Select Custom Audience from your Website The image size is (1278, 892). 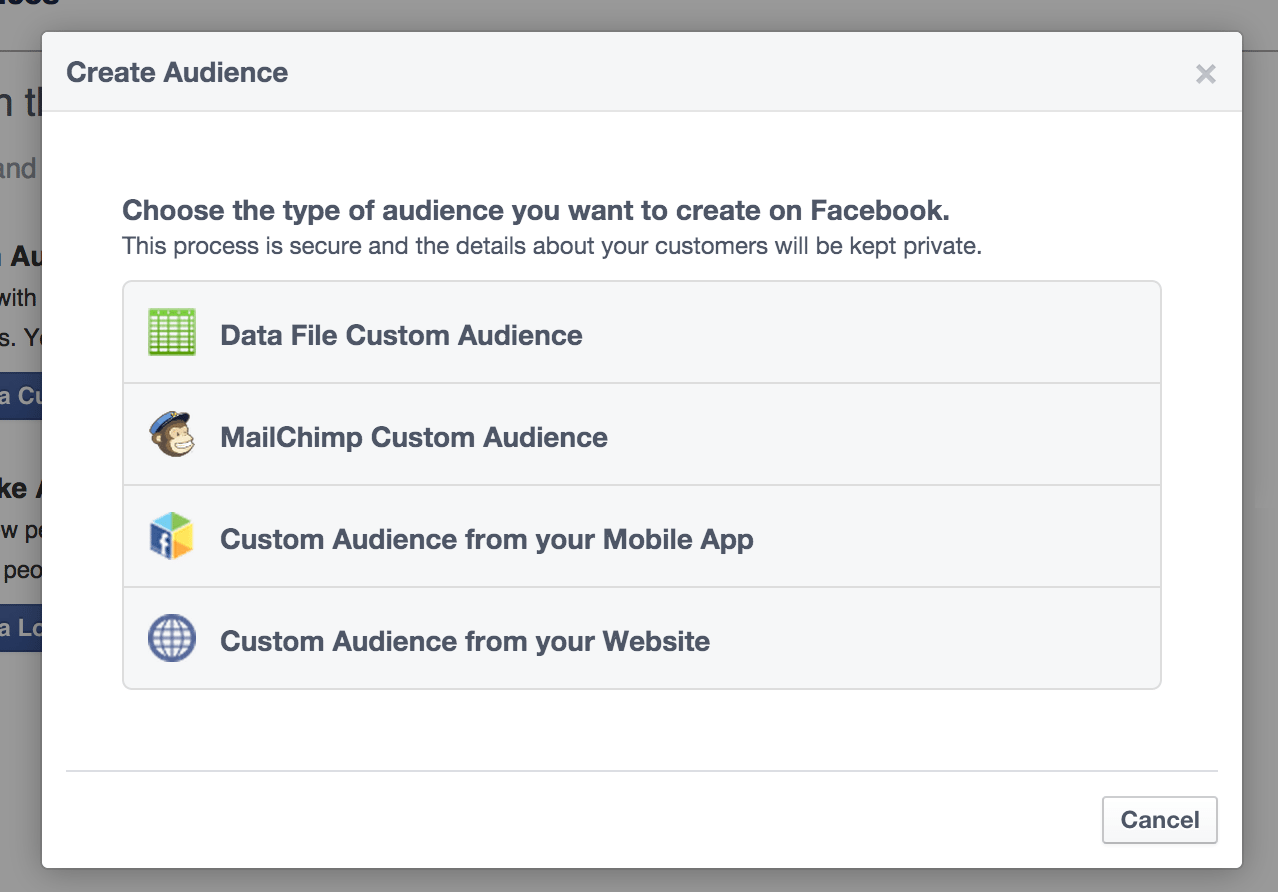coord(464,641)
